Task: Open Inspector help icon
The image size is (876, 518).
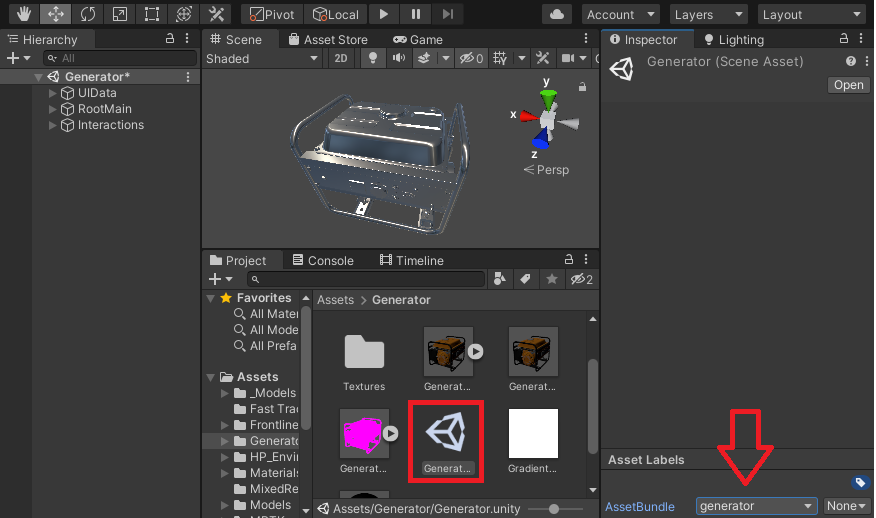Action: coord(851,61)
